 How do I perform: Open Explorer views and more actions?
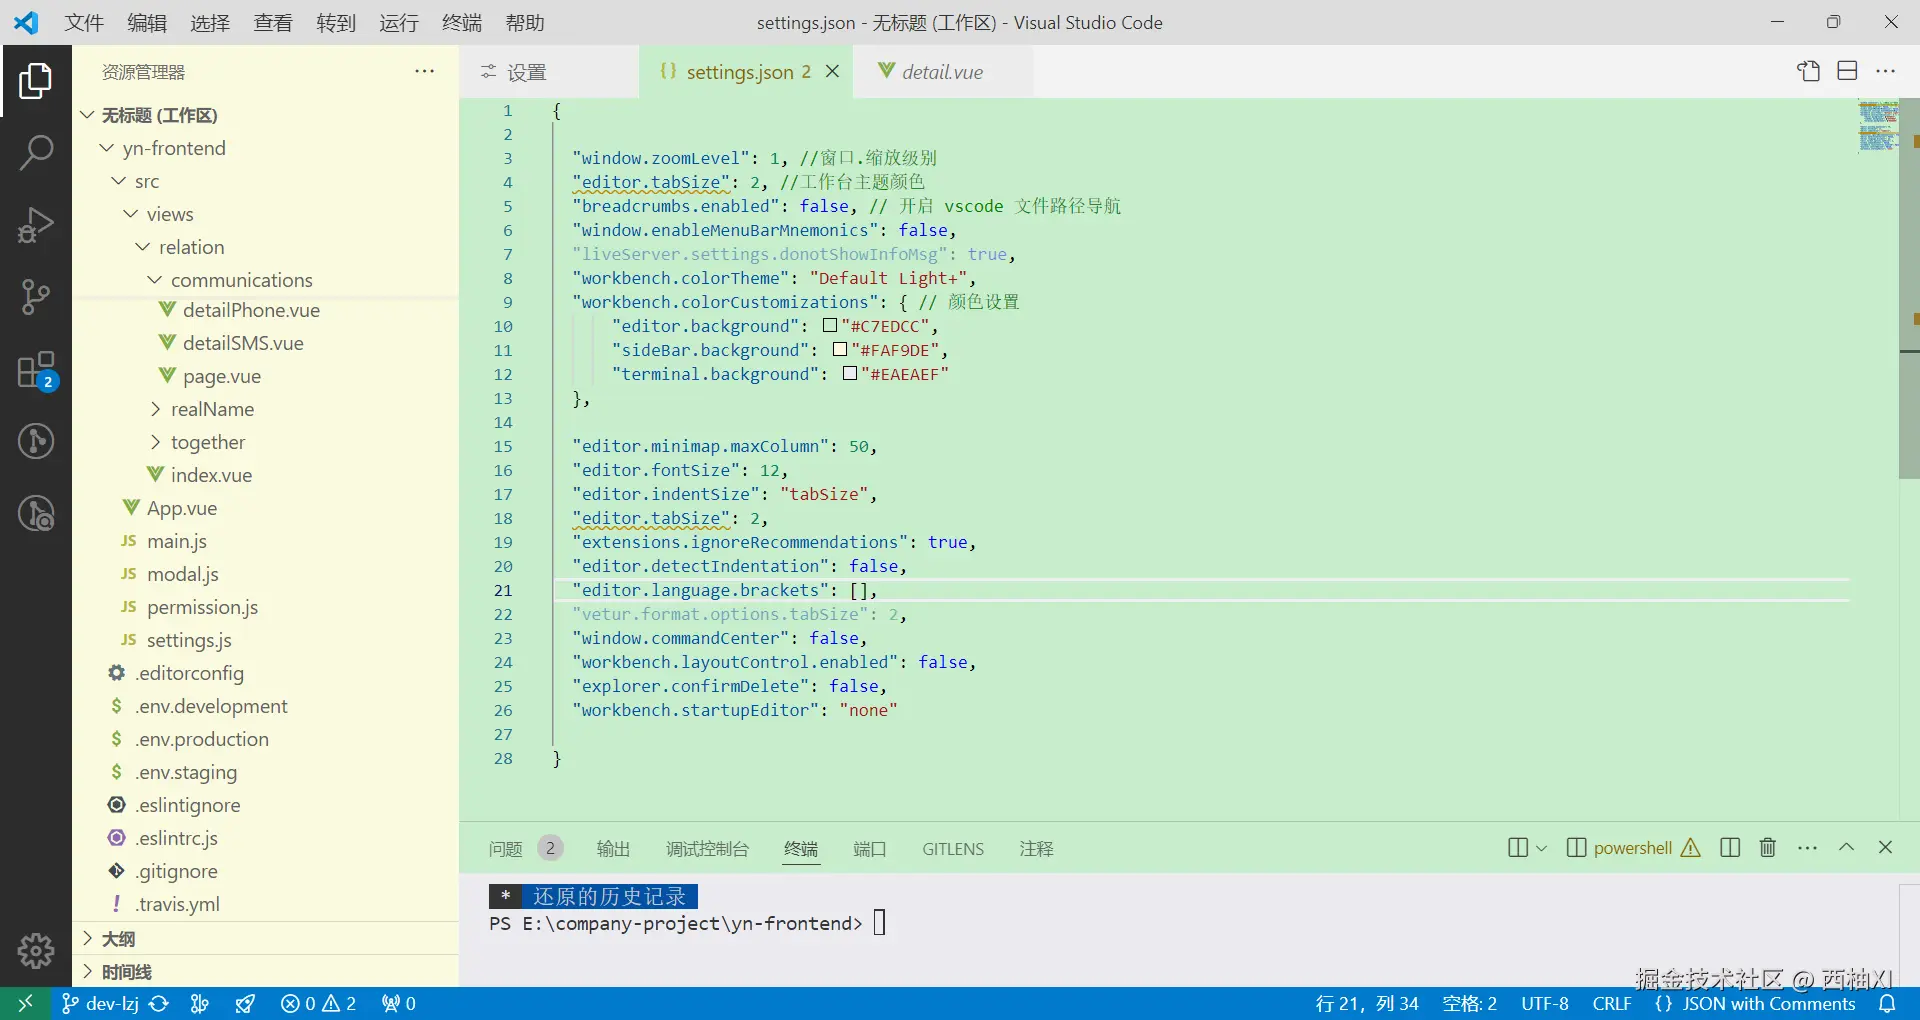click(425, 71)
